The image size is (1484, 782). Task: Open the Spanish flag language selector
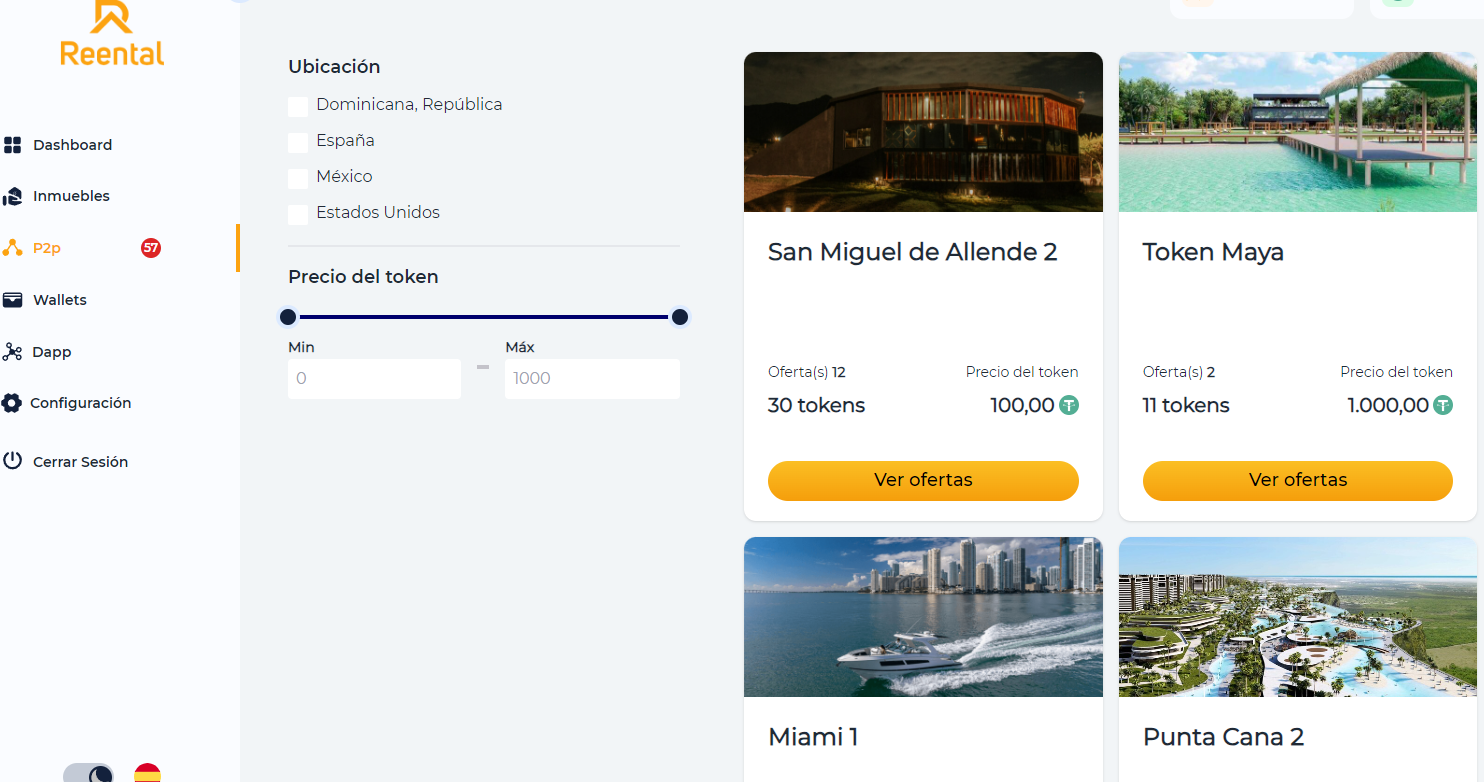(148, 774)
